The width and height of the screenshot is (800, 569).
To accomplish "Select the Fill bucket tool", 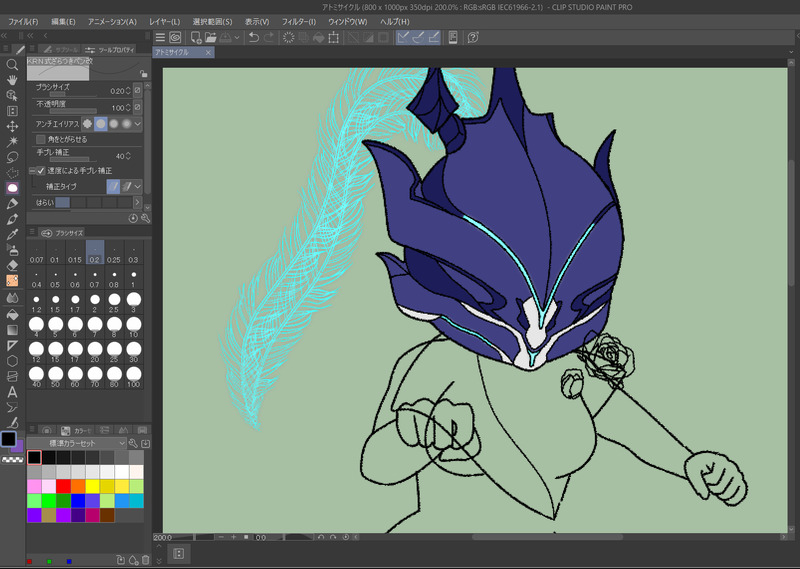I will 12,315.
